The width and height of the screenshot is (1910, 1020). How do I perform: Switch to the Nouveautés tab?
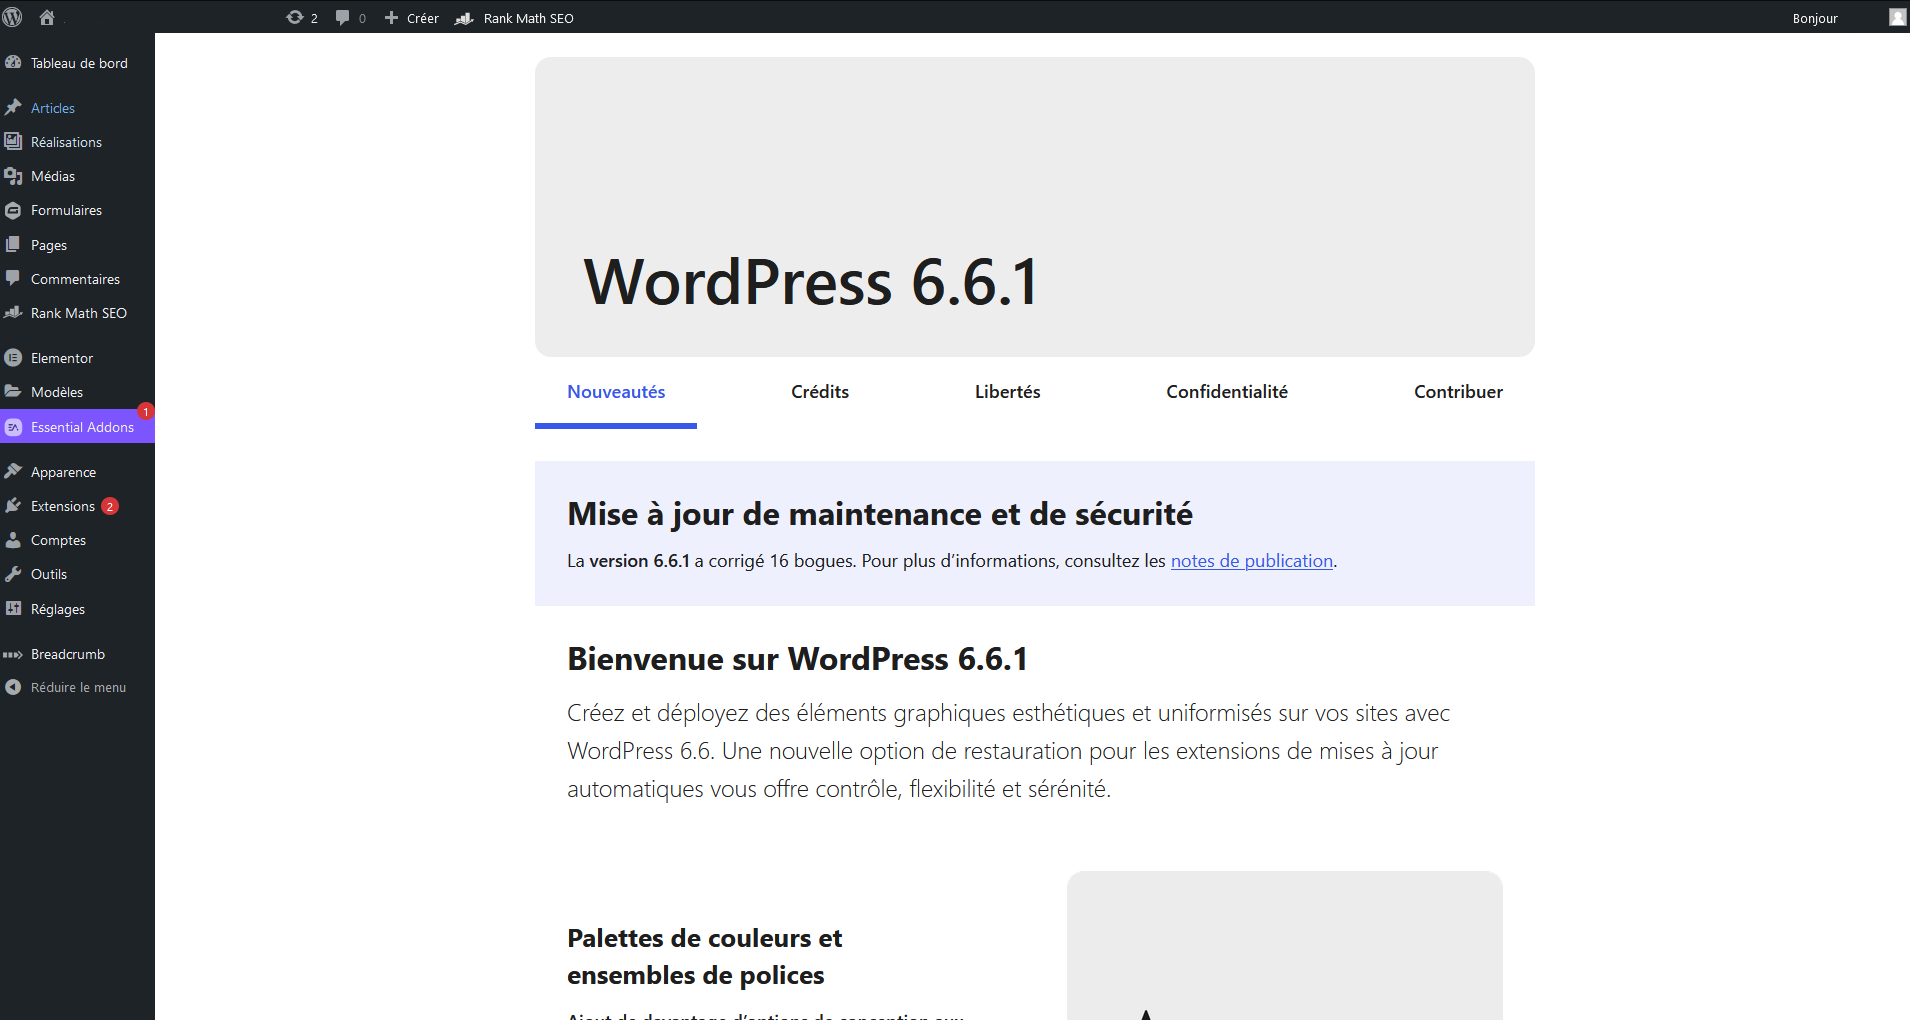tap(616, 392)
